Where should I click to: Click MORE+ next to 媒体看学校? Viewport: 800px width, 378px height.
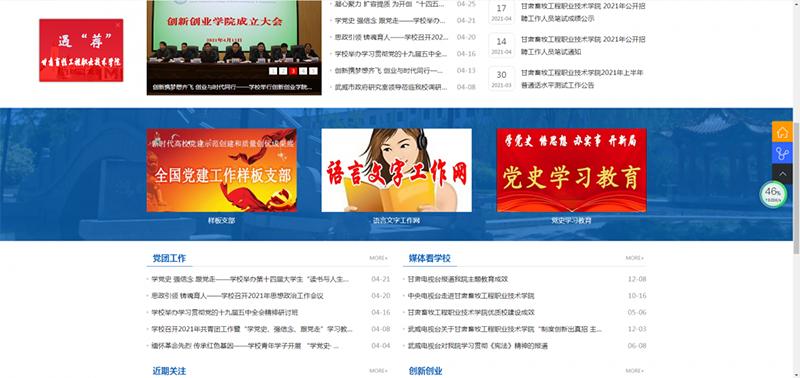(635, 258)
